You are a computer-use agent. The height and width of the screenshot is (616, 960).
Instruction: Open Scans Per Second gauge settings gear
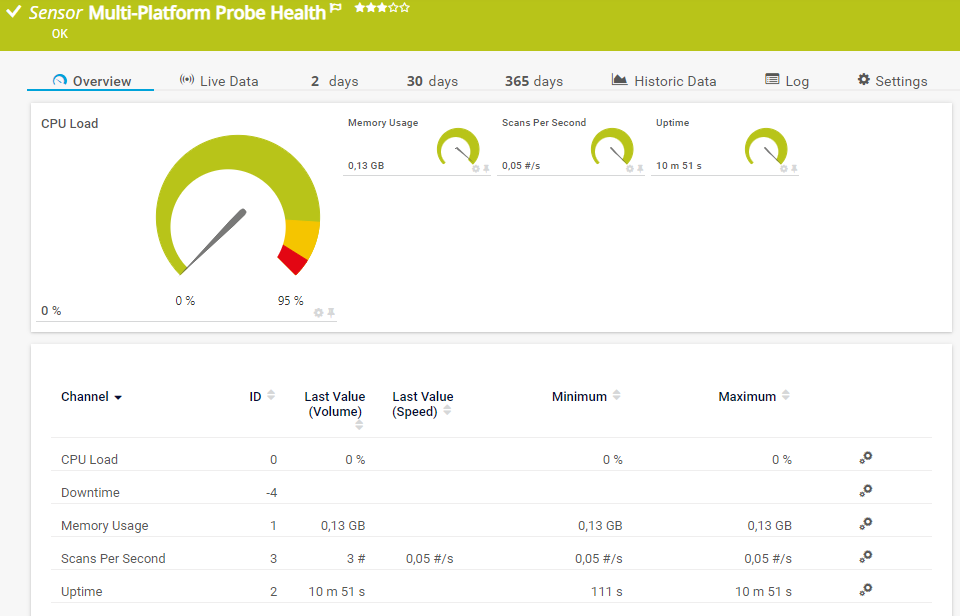[630, 169]
